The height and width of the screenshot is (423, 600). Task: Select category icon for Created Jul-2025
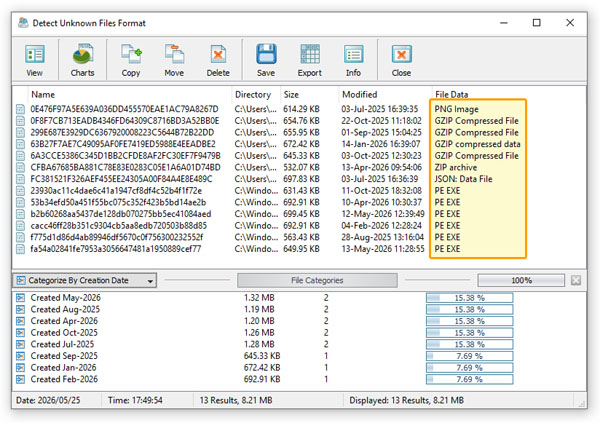20,345
